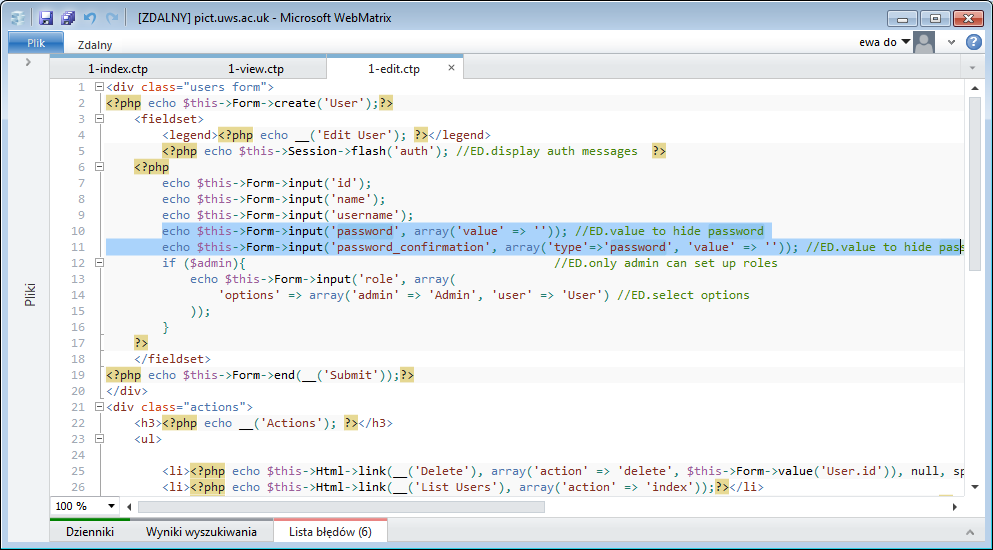Select the Zdalny ribbon tab

coord(95,45)
